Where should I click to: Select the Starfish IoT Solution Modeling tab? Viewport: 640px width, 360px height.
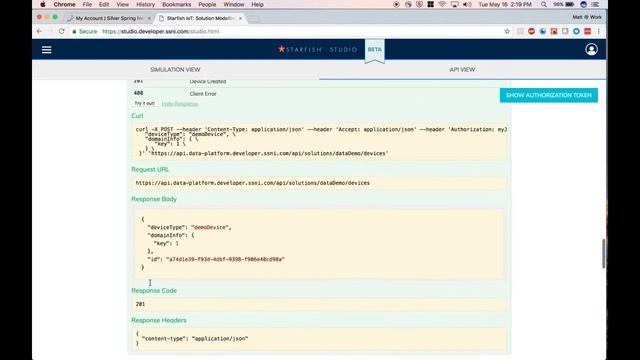200,18
